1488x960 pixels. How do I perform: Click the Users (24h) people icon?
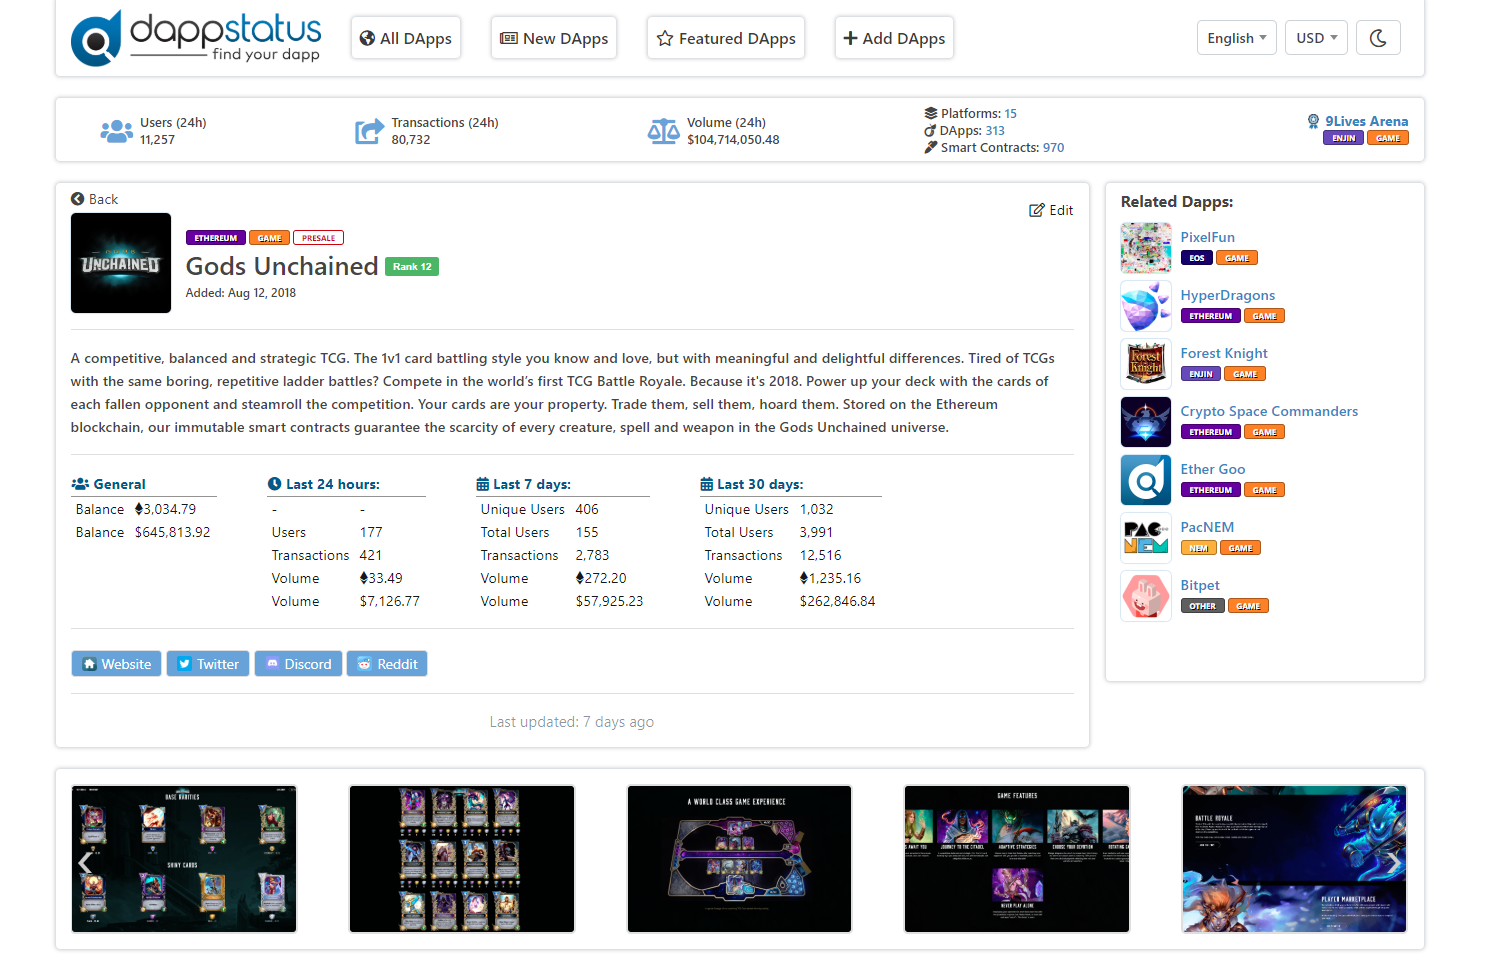[x=117, y=130]
